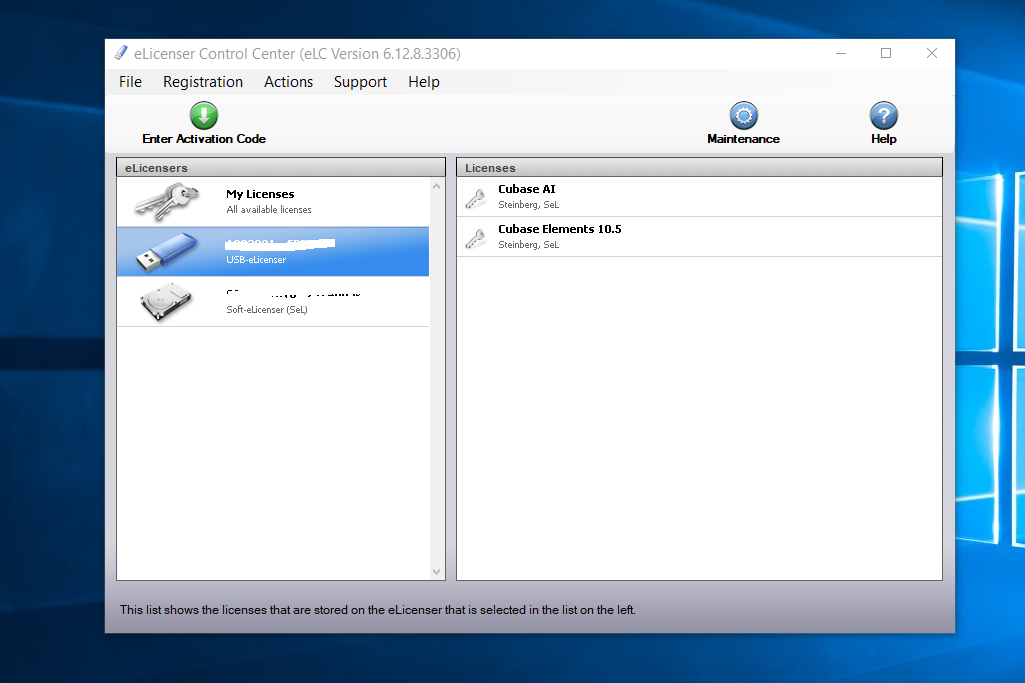
Task: Click the Enter Activation Code label
Action: tap(204, 139)
